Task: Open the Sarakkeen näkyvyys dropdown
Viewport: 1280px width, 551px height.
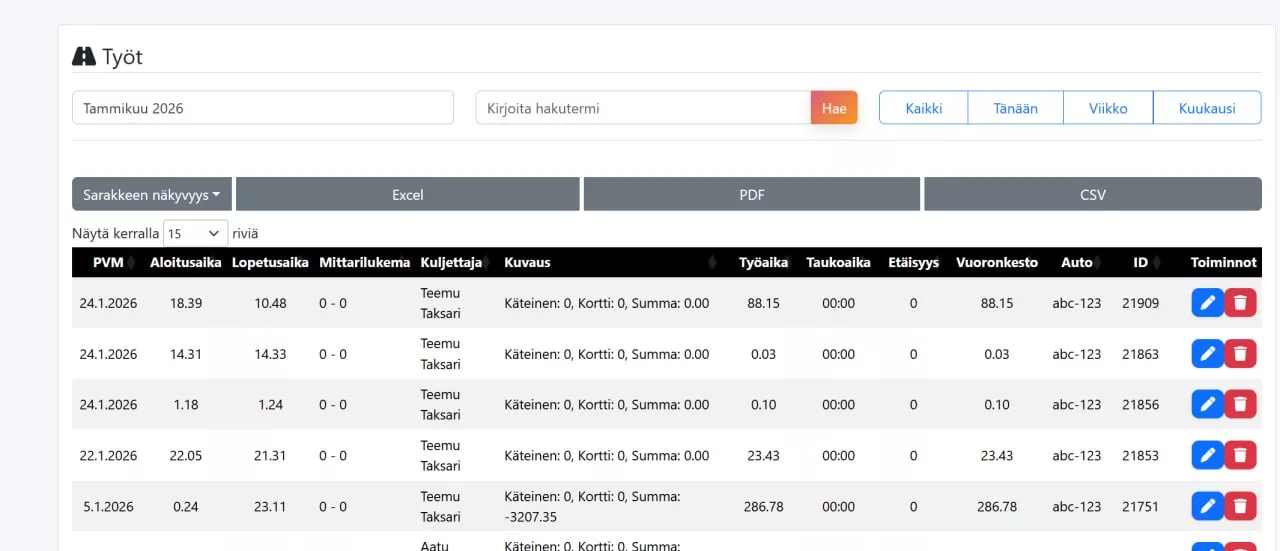Action: click(152, 195)
